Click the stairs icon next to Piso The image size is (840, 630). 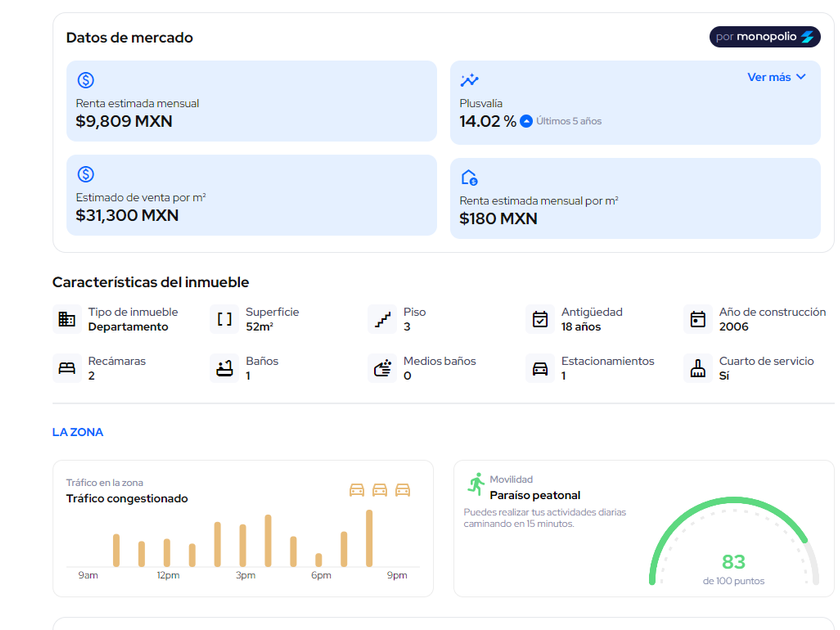(x=382, y=319)
